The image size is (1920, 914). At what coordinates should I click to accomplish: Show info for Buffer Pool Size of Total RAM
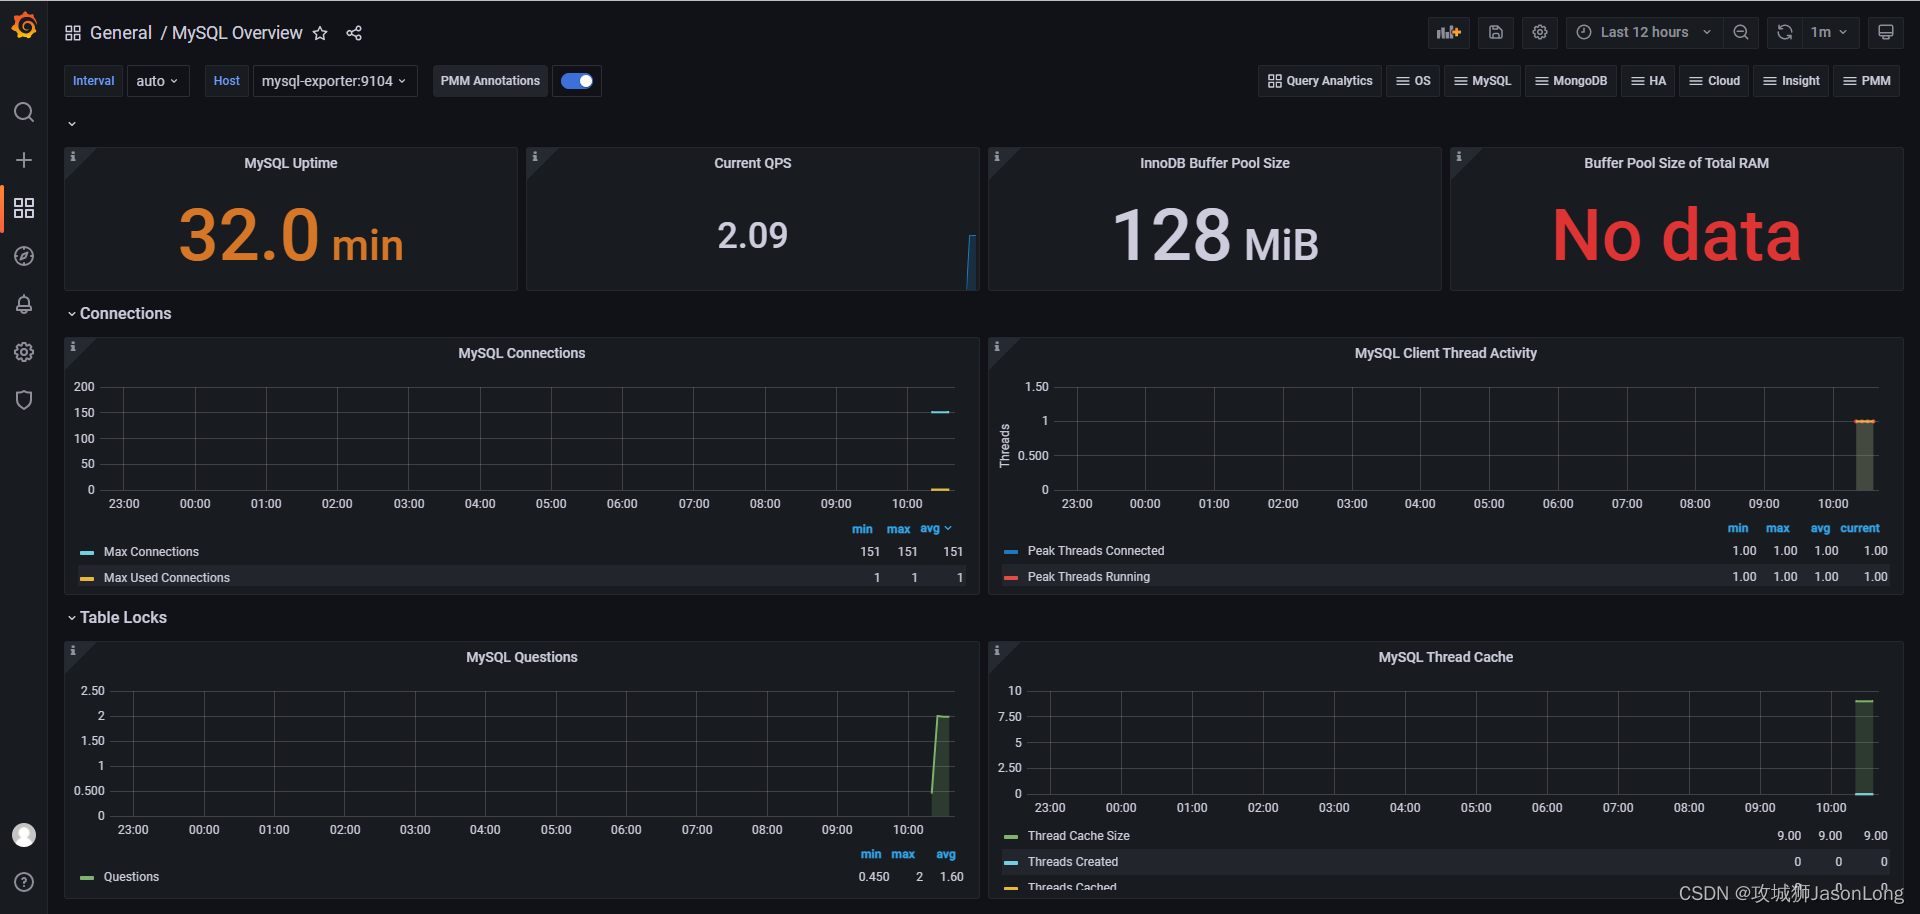(1459, 156)
